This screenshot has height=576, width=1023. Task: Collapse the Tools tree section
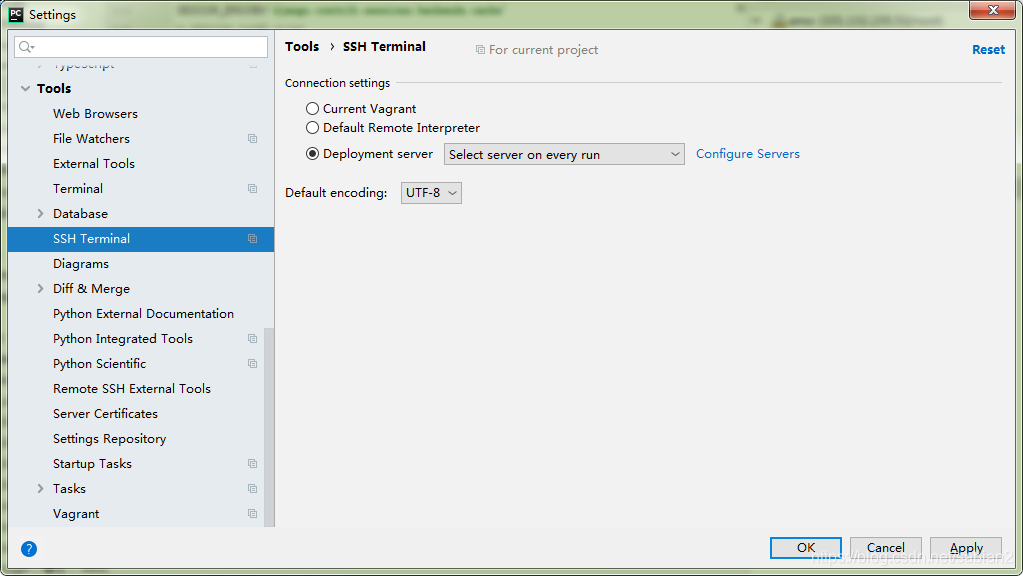click(x=25, y=88)
